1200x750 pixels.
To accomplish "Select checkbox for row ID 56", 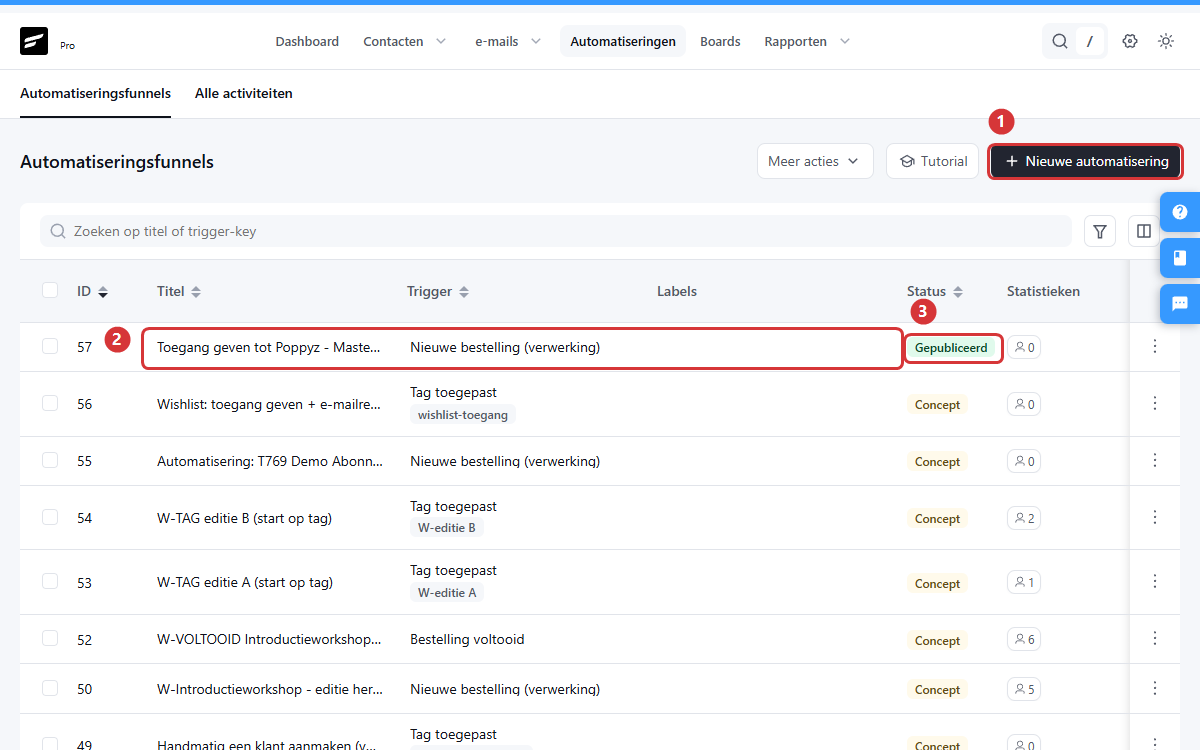I will click(50, 403).
